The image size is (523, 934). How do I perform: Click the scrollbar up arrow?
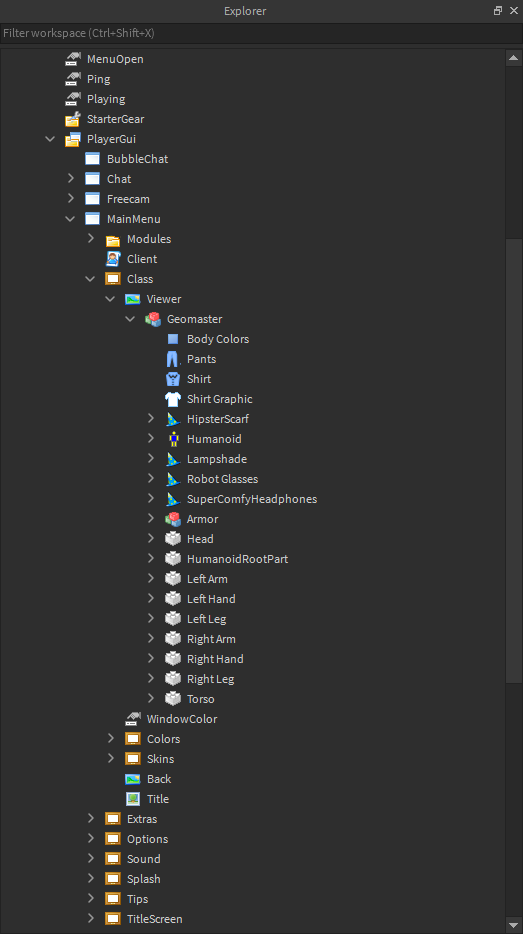tap(513, 58)
